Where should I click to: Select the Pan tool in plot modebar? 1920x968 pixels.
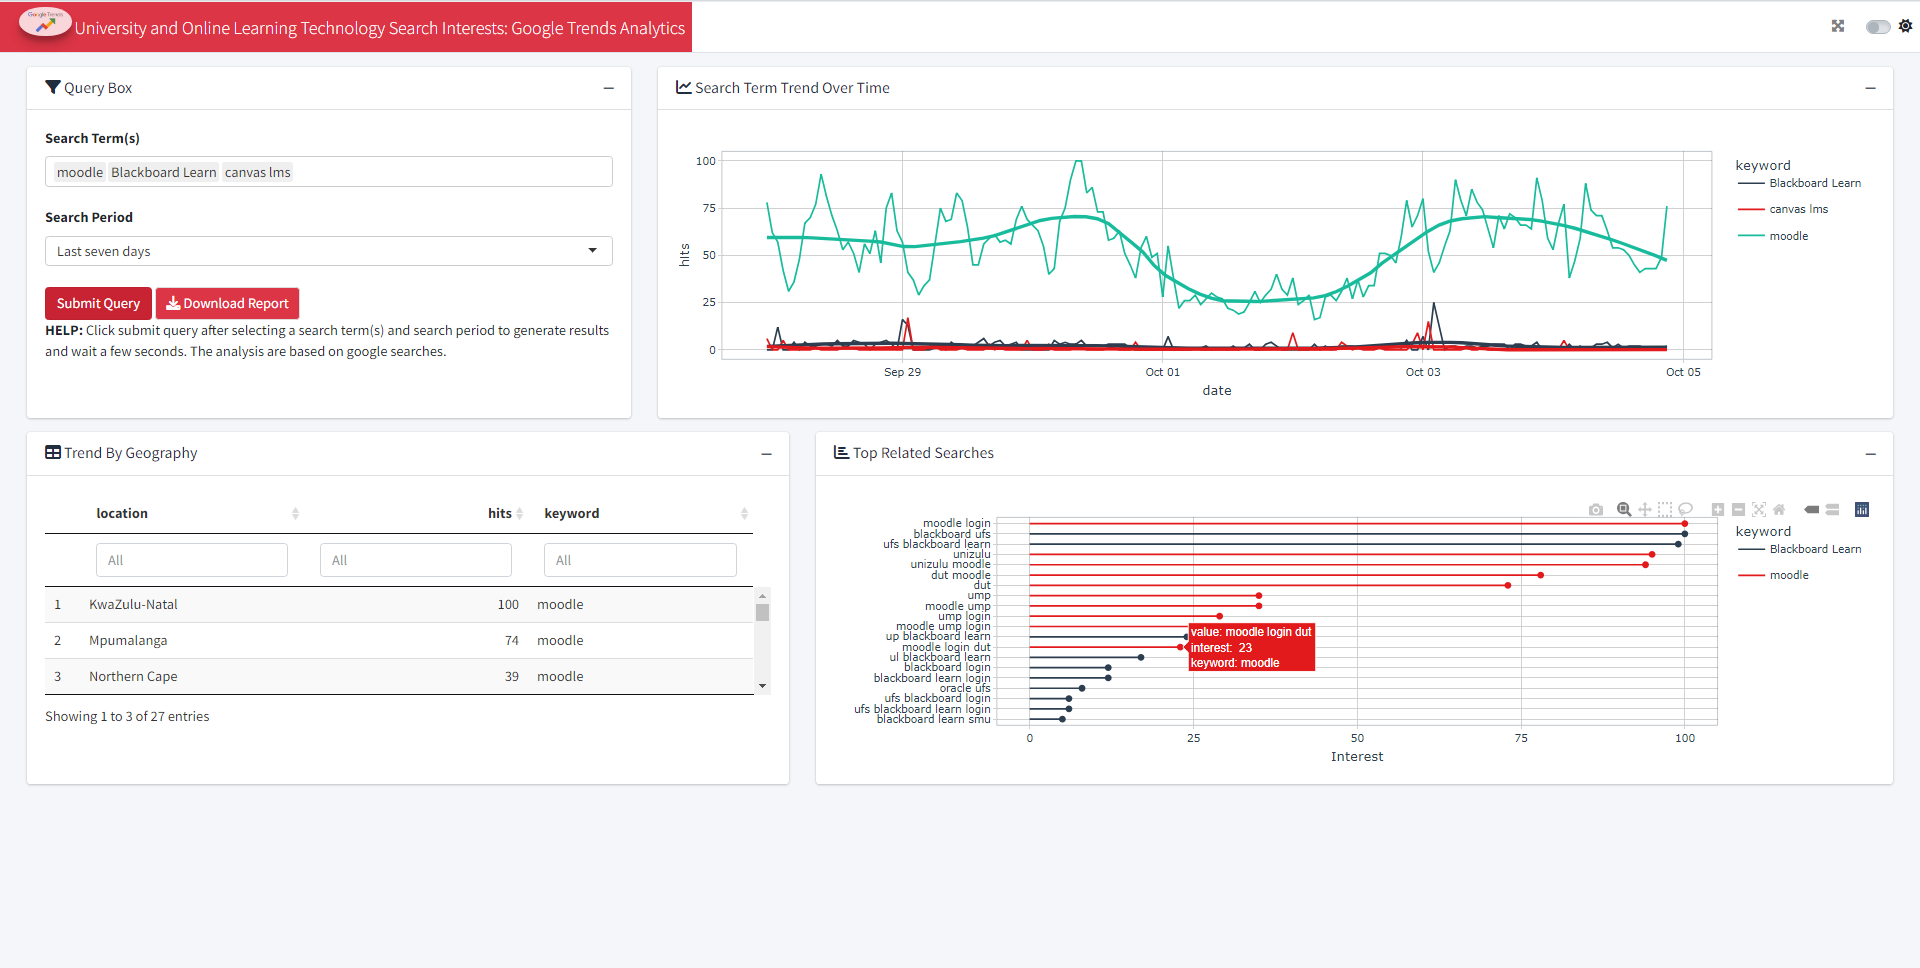click(1644, 510)
